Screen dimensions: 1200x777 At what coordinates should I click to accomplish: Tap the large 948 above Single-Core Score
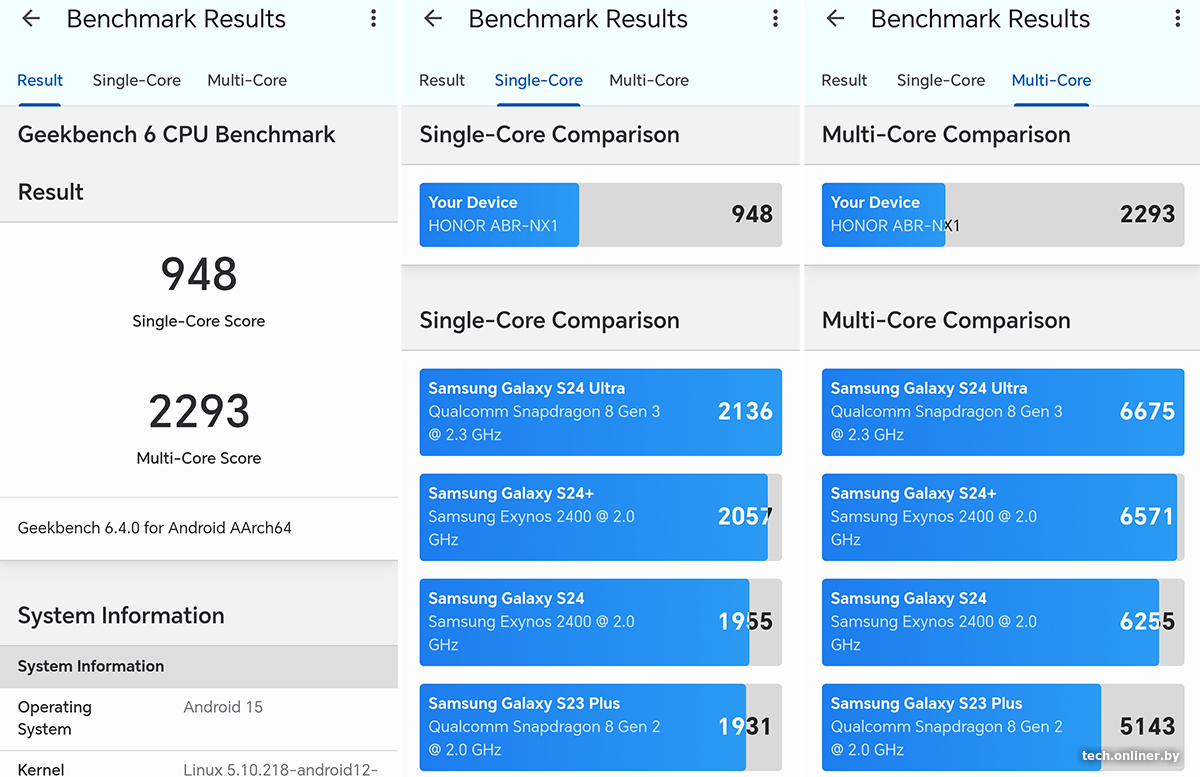[x=199, y=274]
